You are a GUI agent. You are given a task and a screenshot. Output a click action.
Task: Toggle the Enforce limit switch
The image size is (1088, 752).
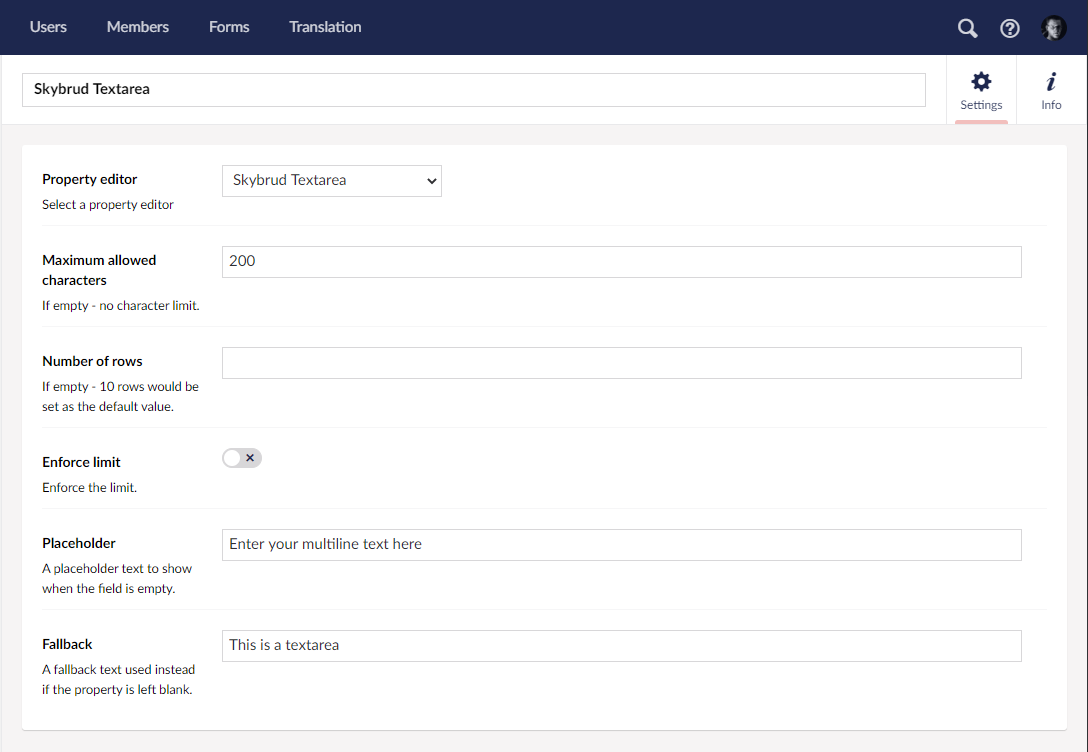tap(241, 458)
